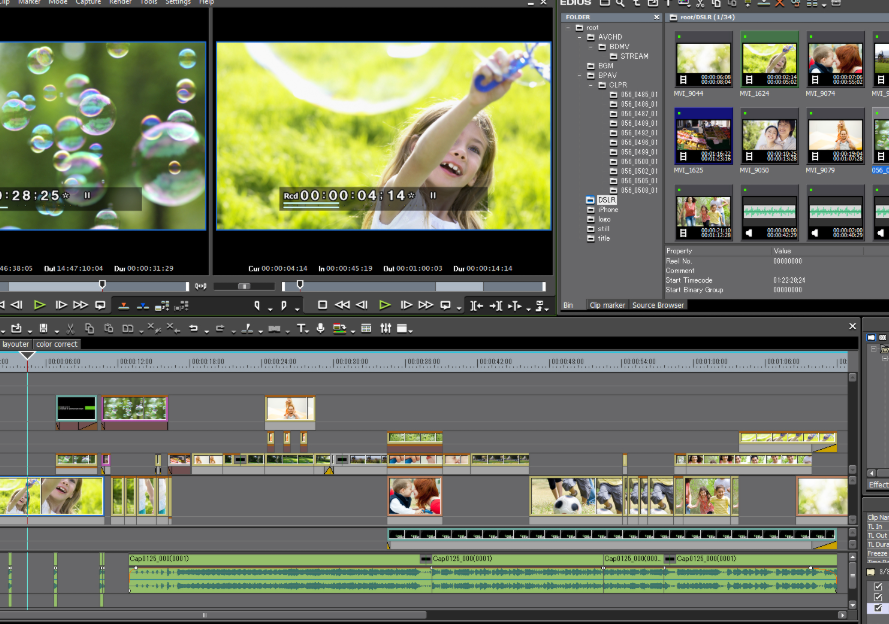
Task: Select the cut scissors icon
Action: [x=70, y=328]
